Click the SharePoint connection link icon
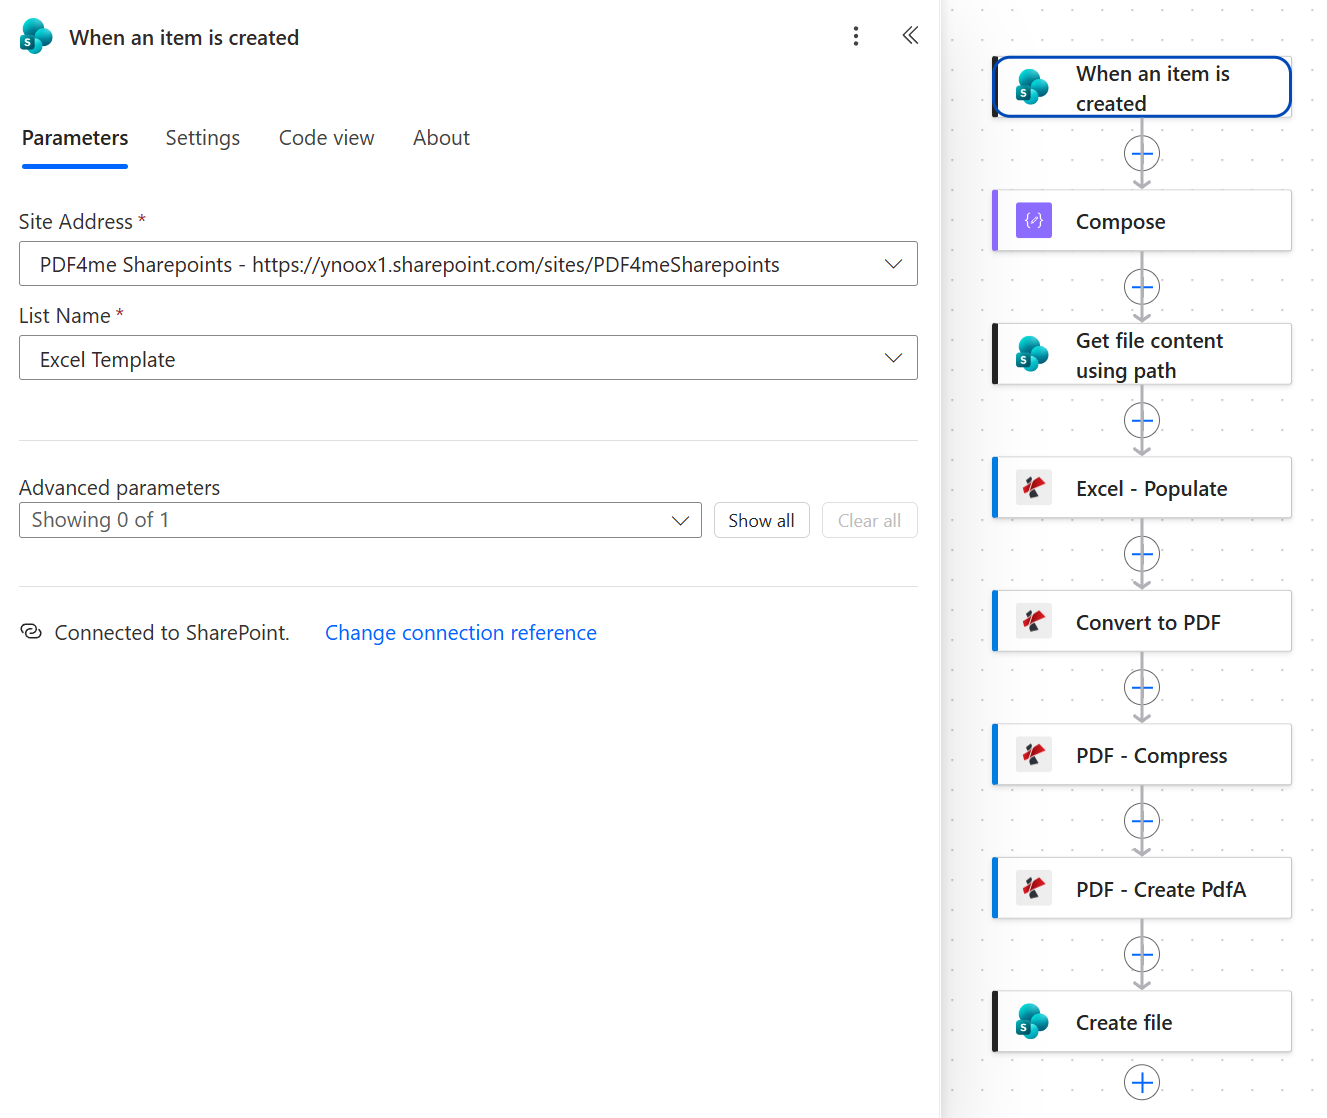 31,632
